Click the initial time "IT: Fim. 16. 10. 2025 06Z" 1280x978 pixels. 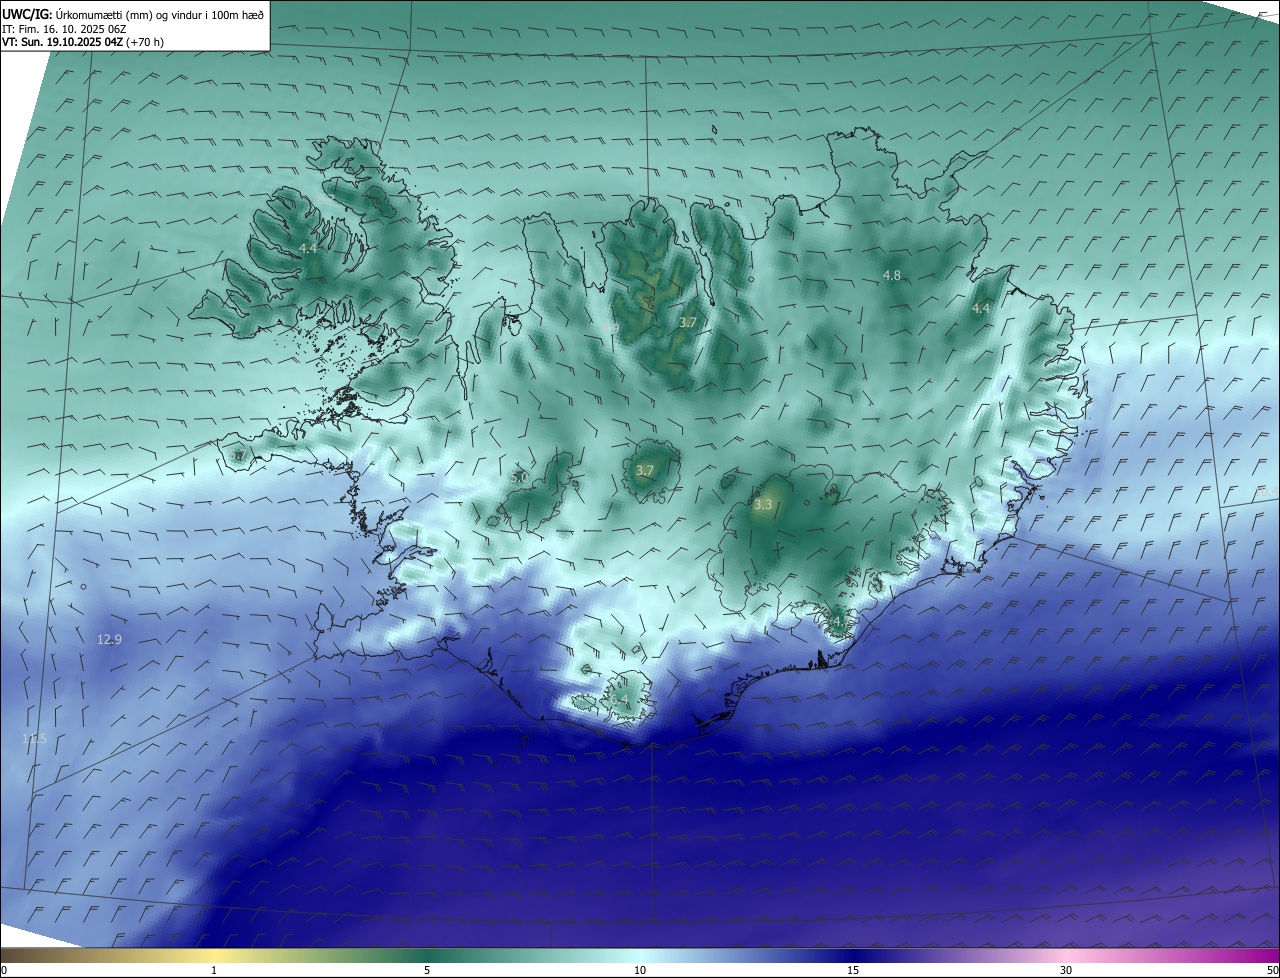(x=64, y=29)
